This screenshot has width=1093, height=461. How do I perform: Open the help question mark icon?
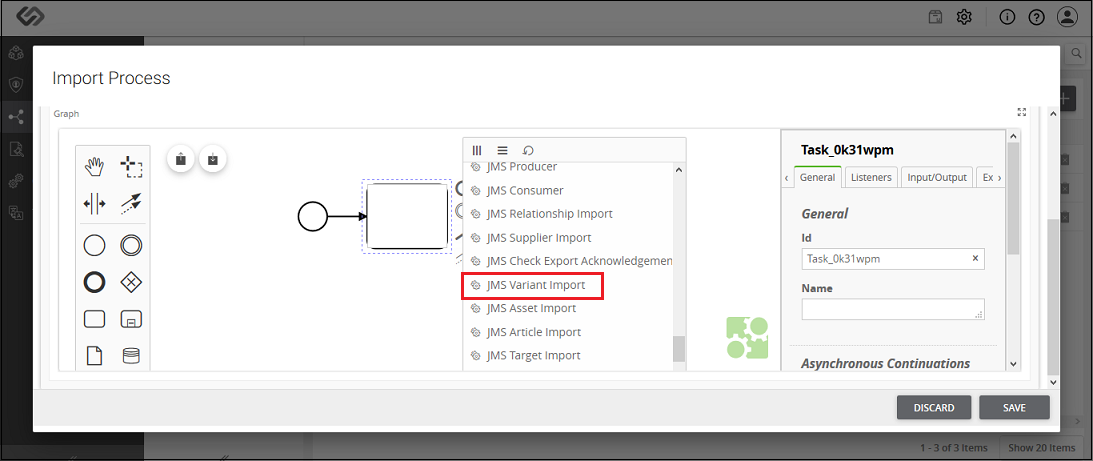pyautogui.click(x=1037, y=17)
